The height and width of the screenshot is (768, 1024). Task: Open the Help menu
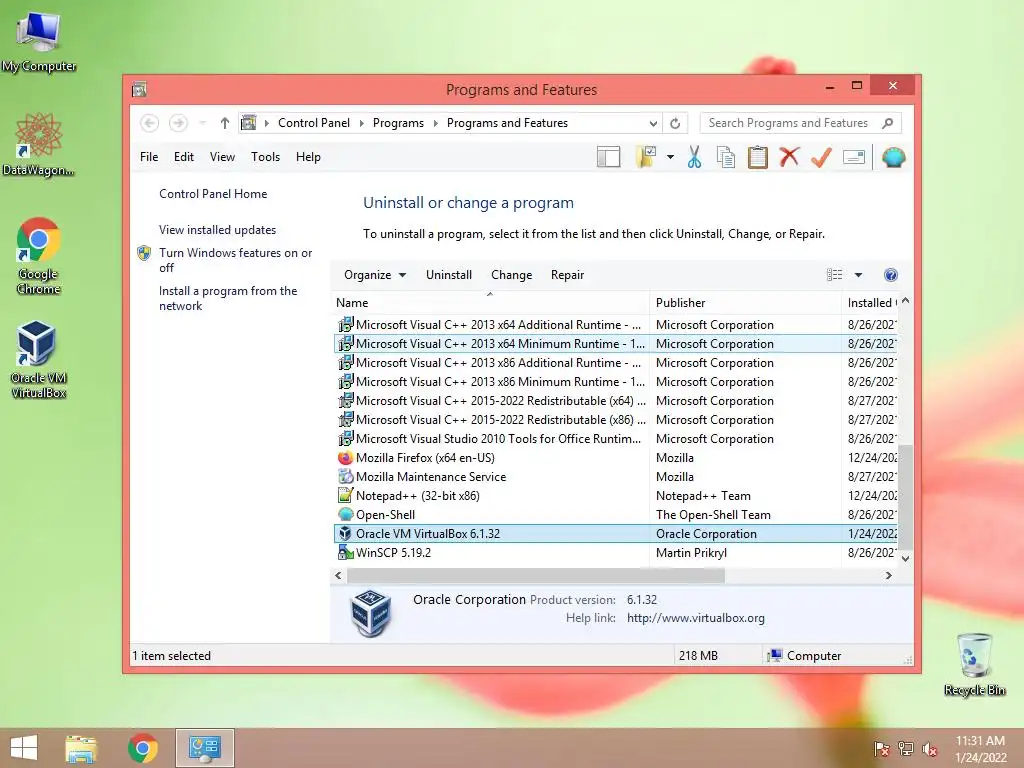pyautogui.click(x=308, y=157)
